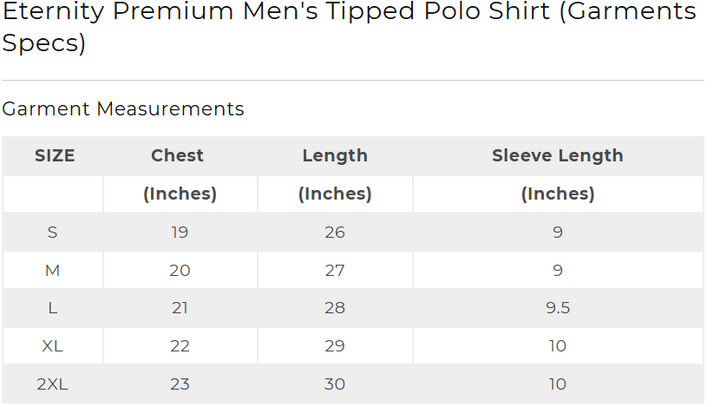
Task: Click the Eternity Premium Polo Shirt title
Action: click(x=349, y=27)
